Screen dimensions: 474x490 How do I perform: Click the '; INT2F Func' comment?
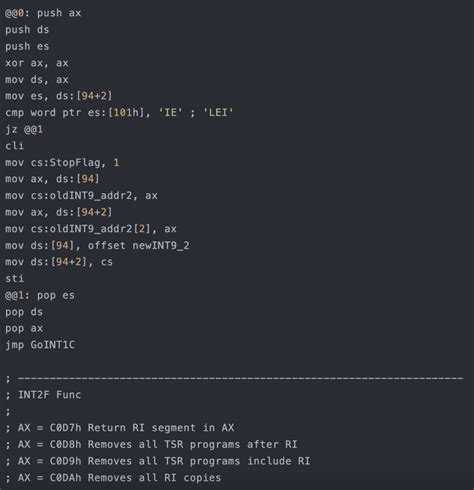tap(43, 395)
